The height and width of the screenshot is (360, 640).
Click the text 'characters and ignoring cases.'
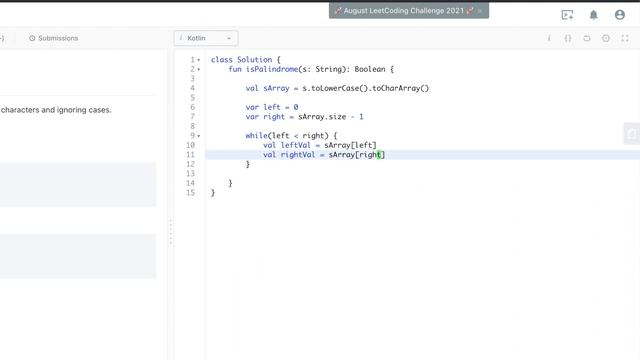(56, 110)
